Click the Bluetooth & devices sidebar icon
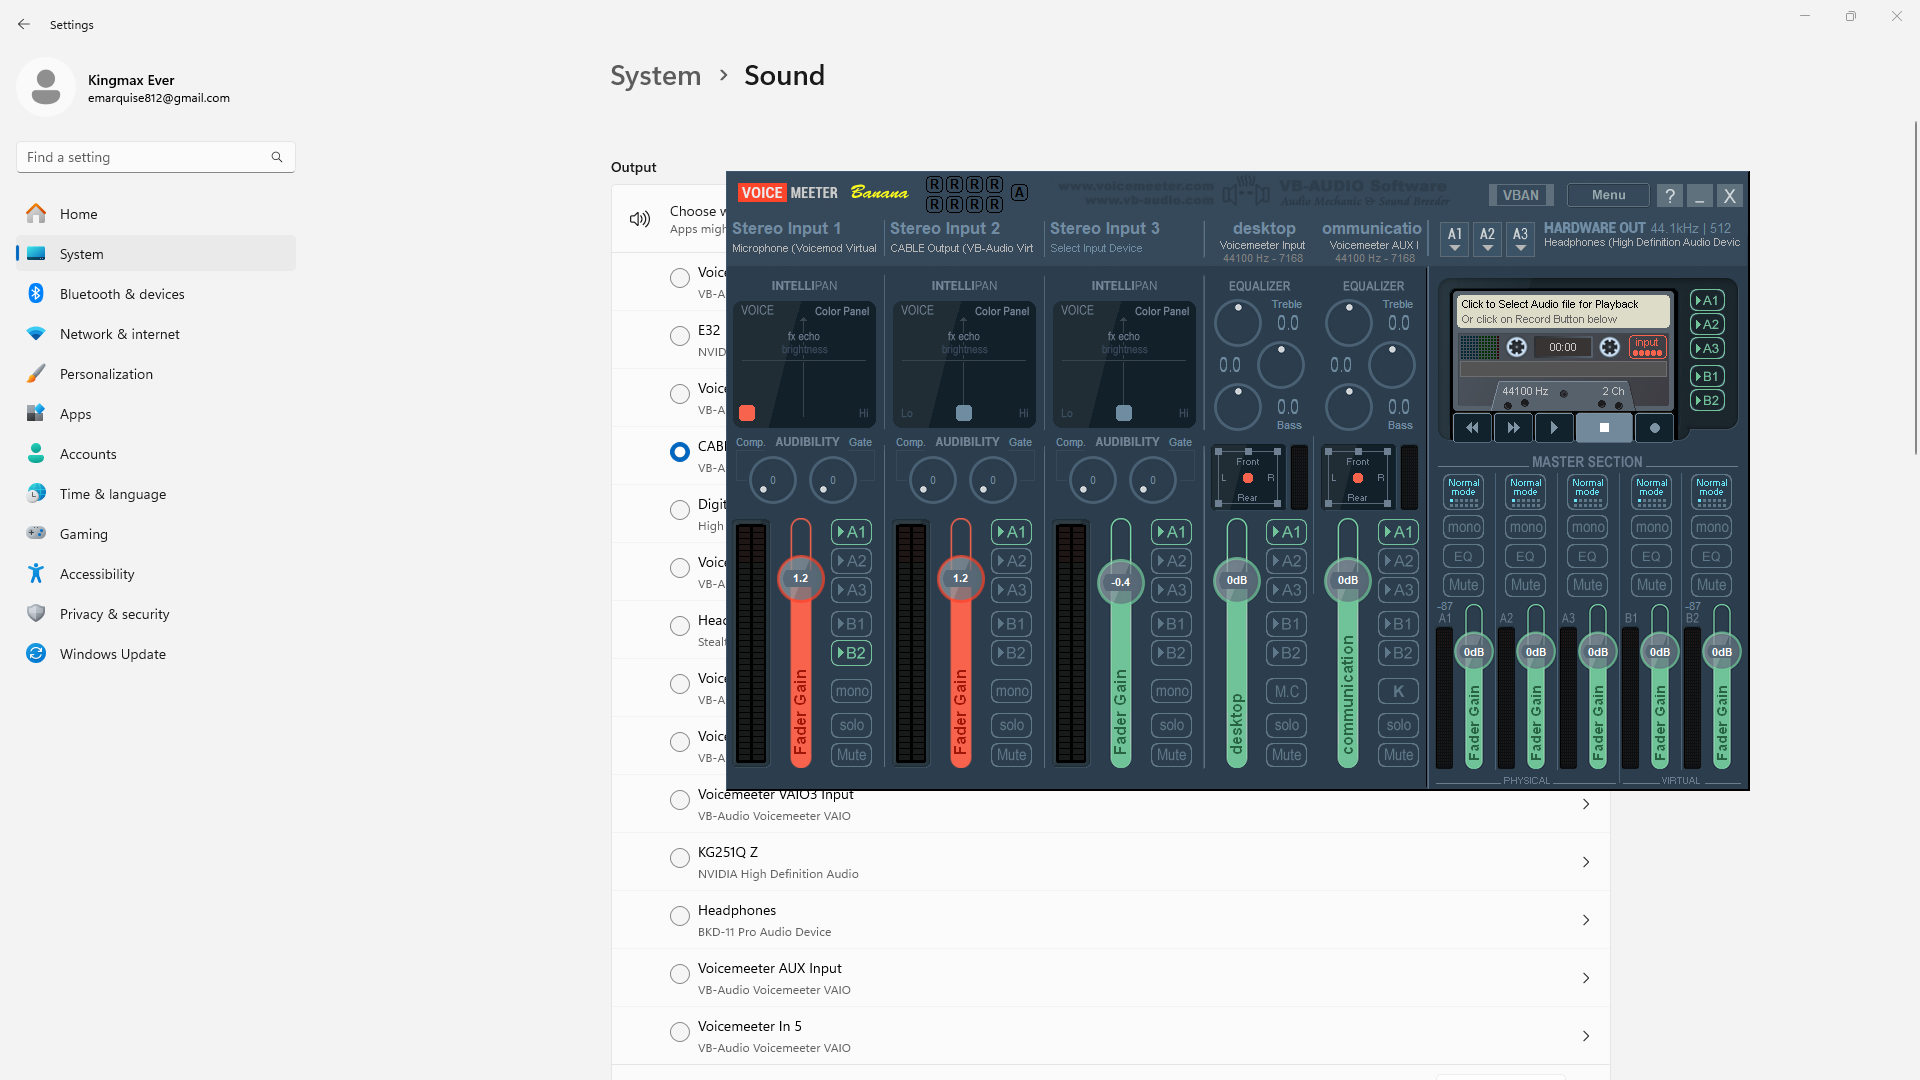 click(x=36, y=294)
